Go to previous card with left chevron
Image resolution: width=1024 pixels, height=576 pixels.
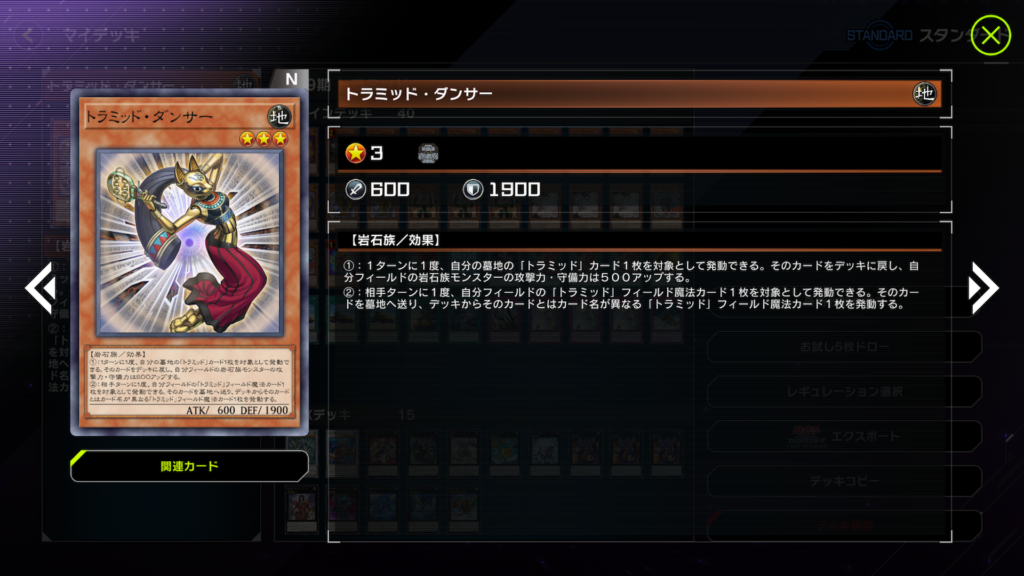coord(40,288)
